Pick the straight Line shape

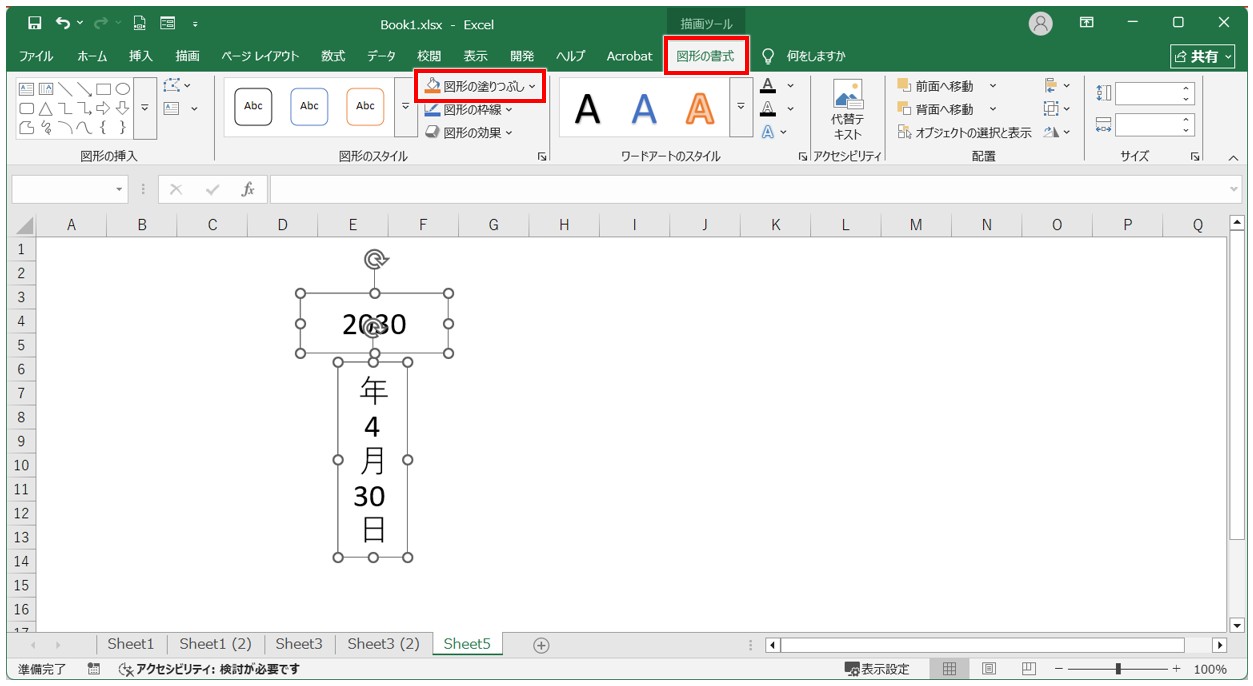[65, 89]
